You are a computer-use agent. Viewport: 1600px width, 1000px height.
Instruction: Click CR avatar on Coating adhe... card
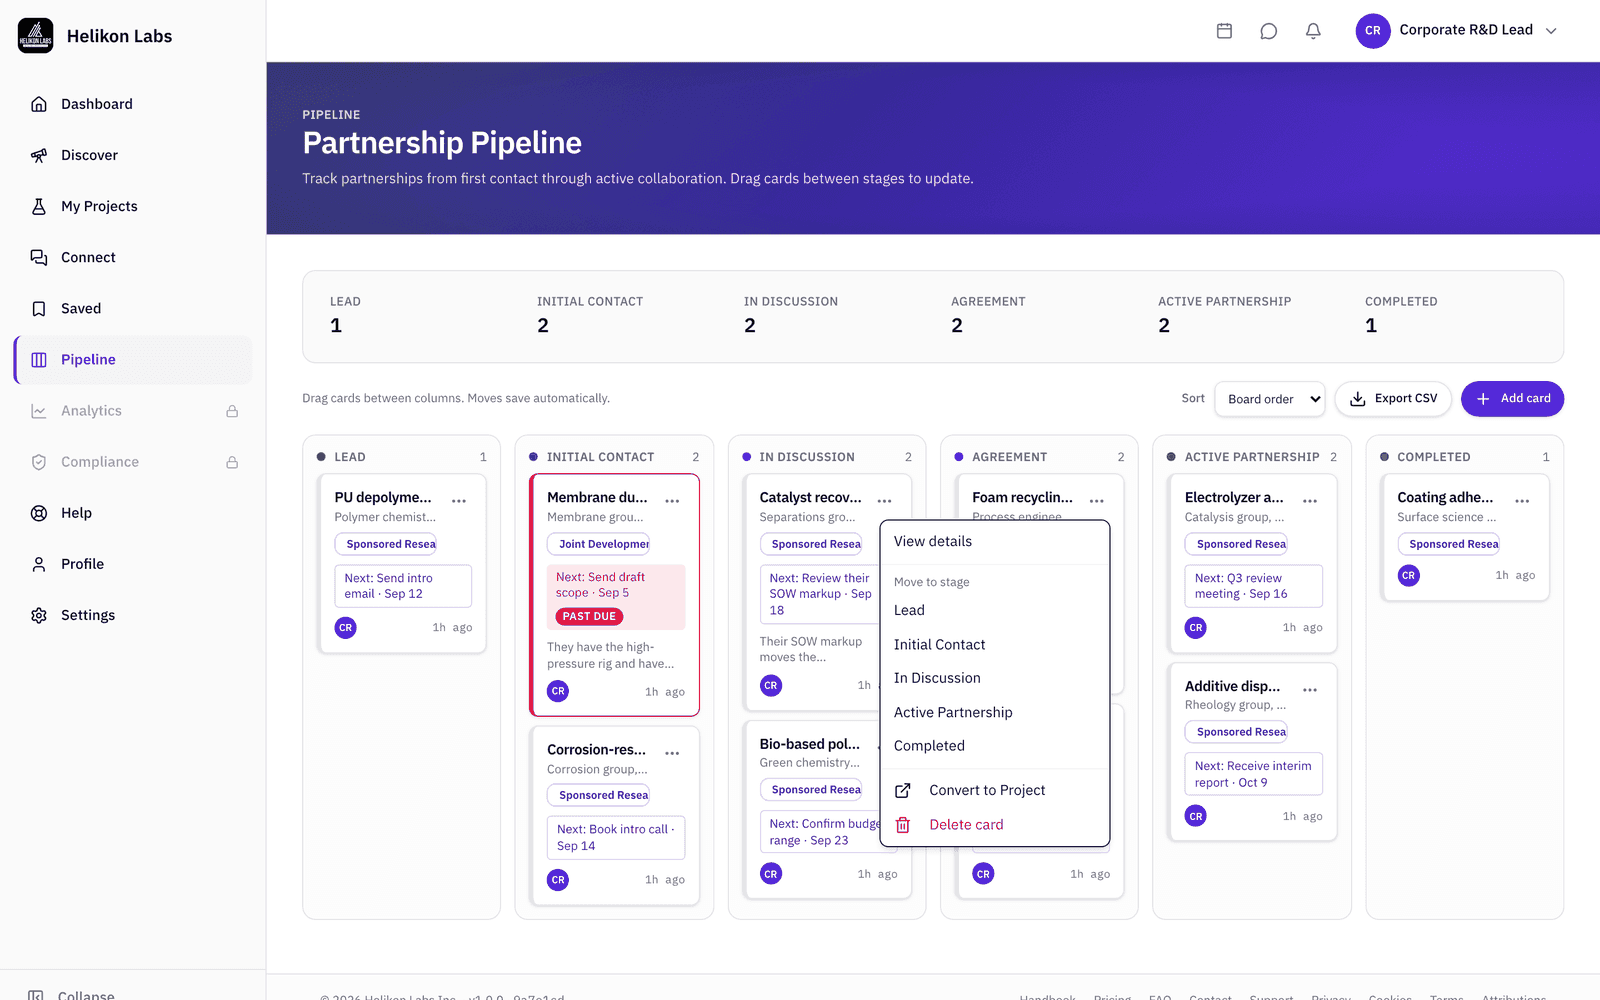[x=1408, y=575]
